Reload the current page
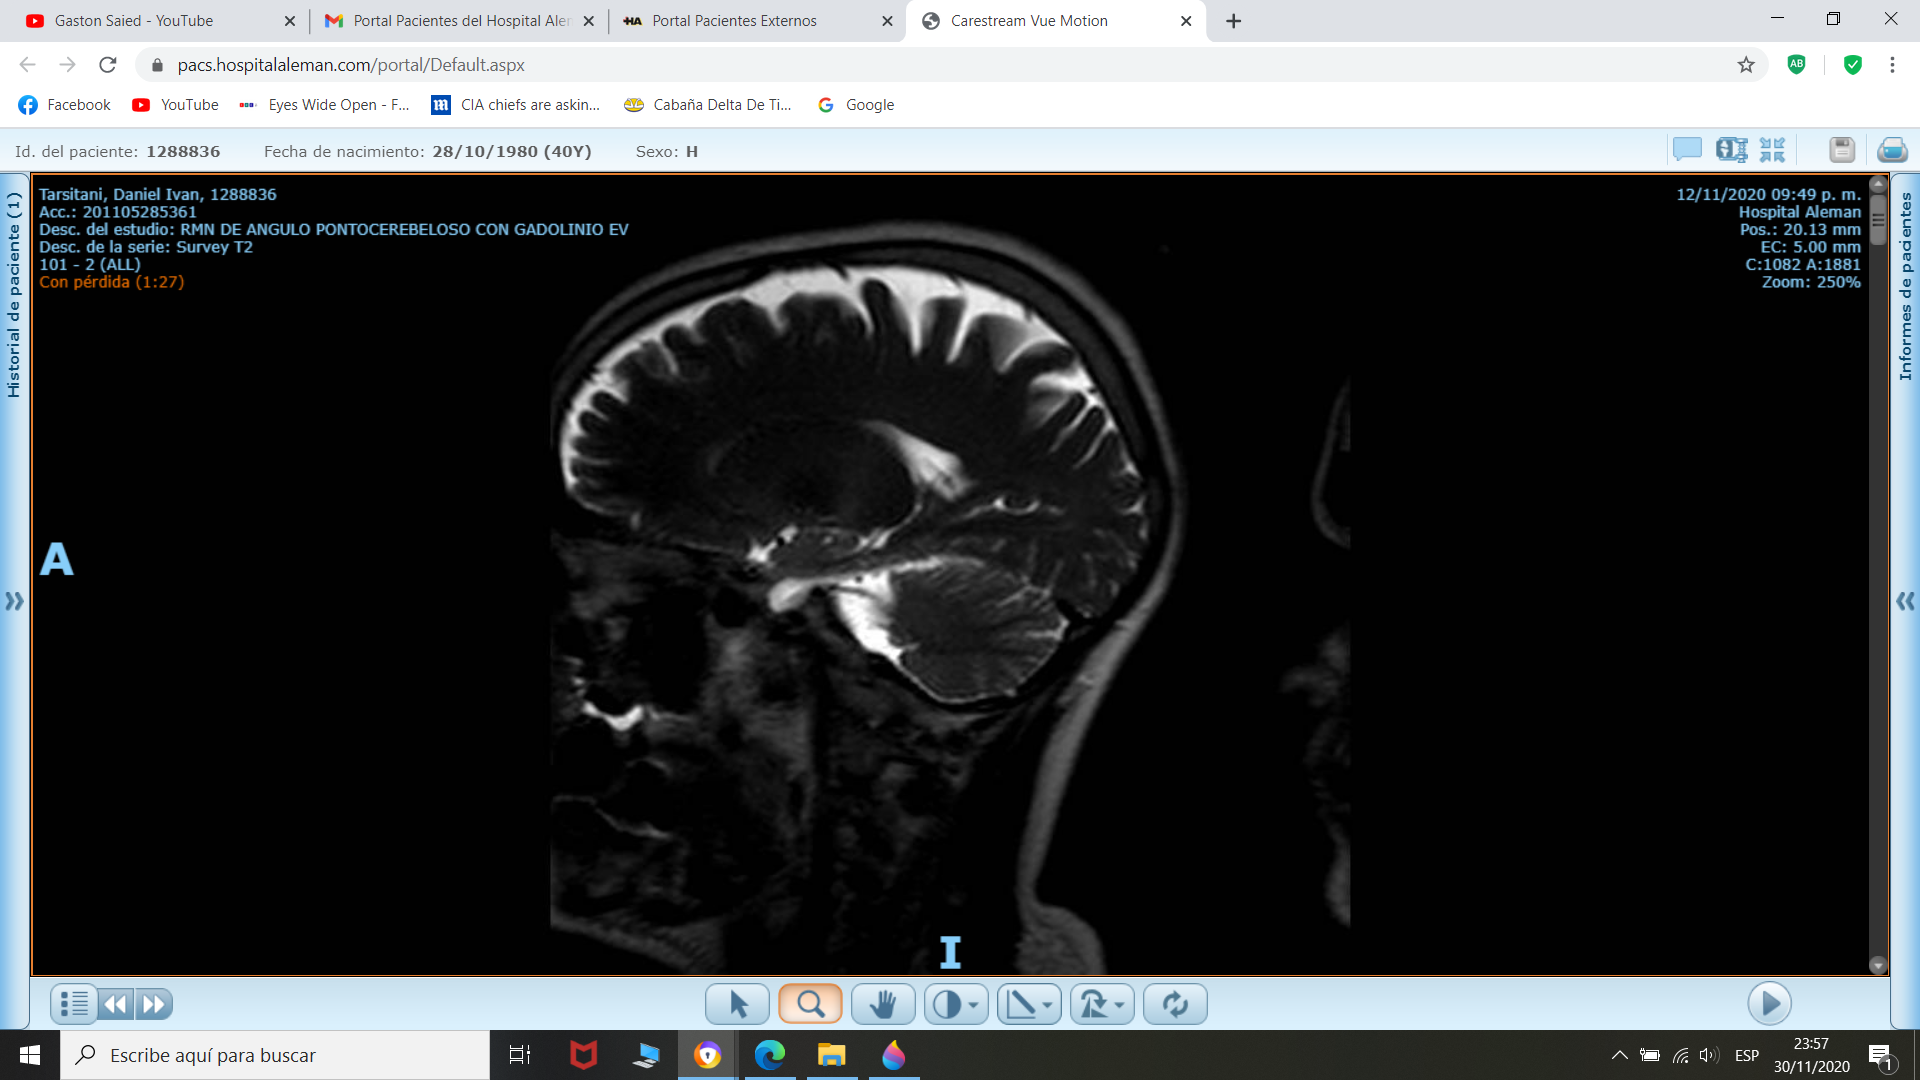The width and height of the screenshot is (1920, 1080). tap(108, 65)
